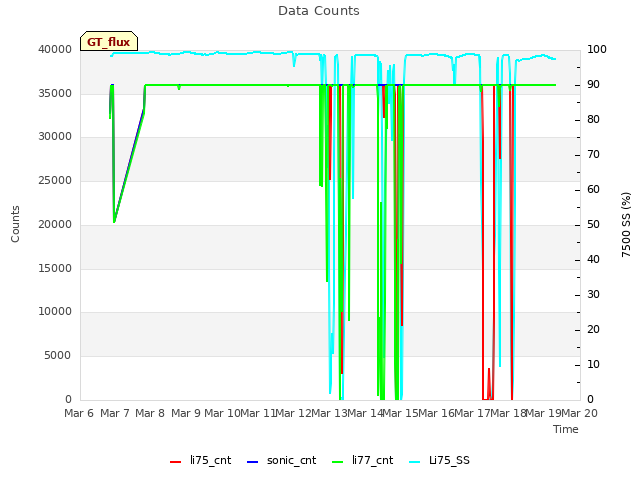
Task: Click the Mar 20 date tick
Action: [x=580, y=413]
